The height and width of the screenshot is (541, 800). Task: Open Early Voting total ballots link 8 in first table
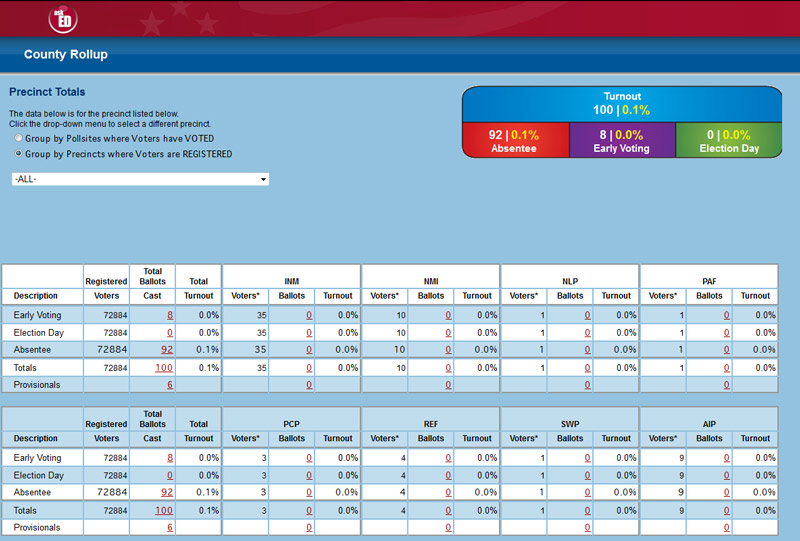click(x=170, y=315)
